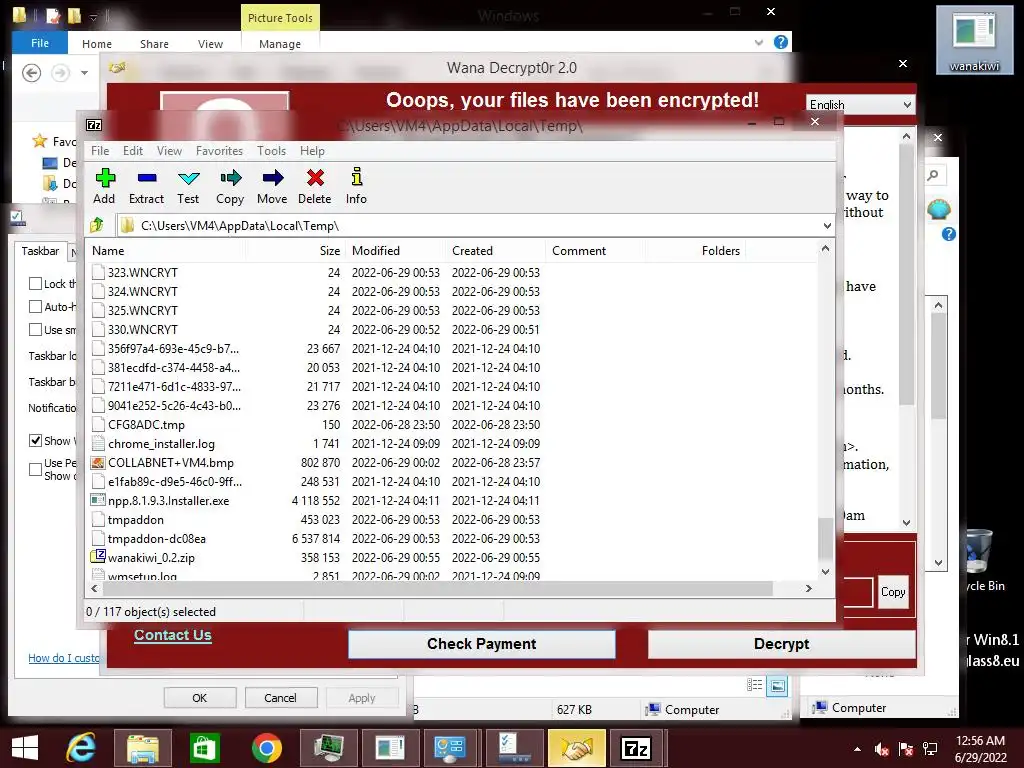Image resolution: width=1024 pixels, height=768 pixels.
Task: Select the COLLABNET+VM4.bmp image icon
Action: (x=98, y=462)
